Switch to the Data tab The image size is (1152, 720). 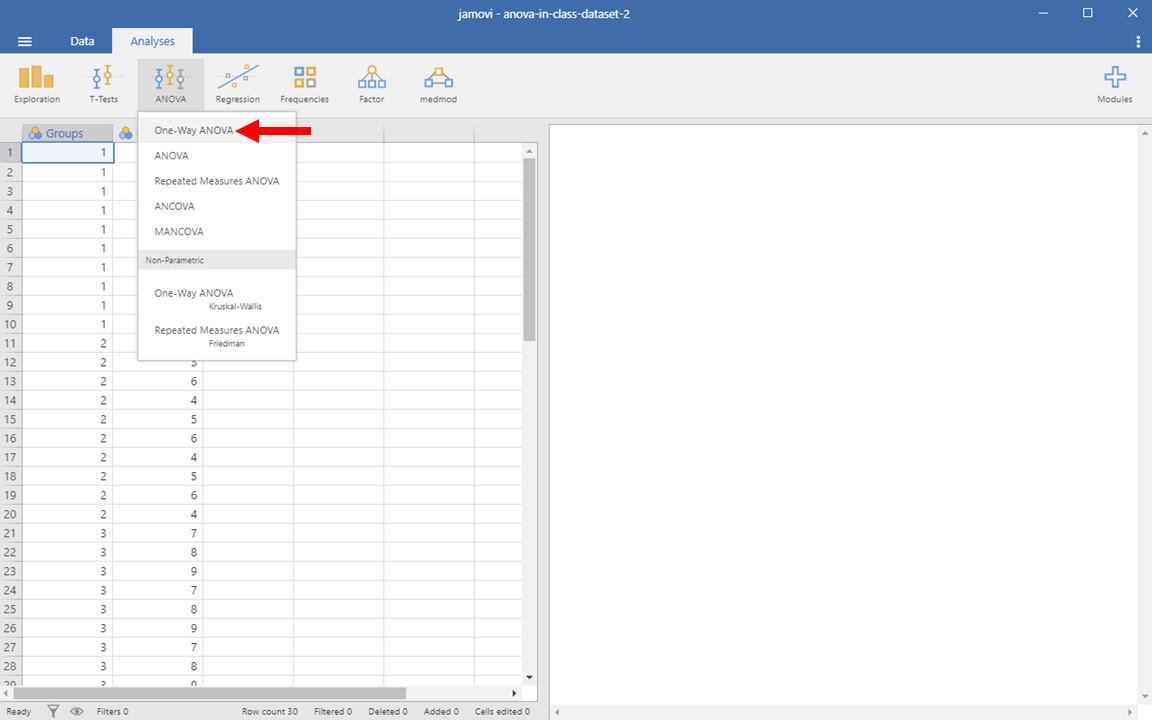coord(82,41)
